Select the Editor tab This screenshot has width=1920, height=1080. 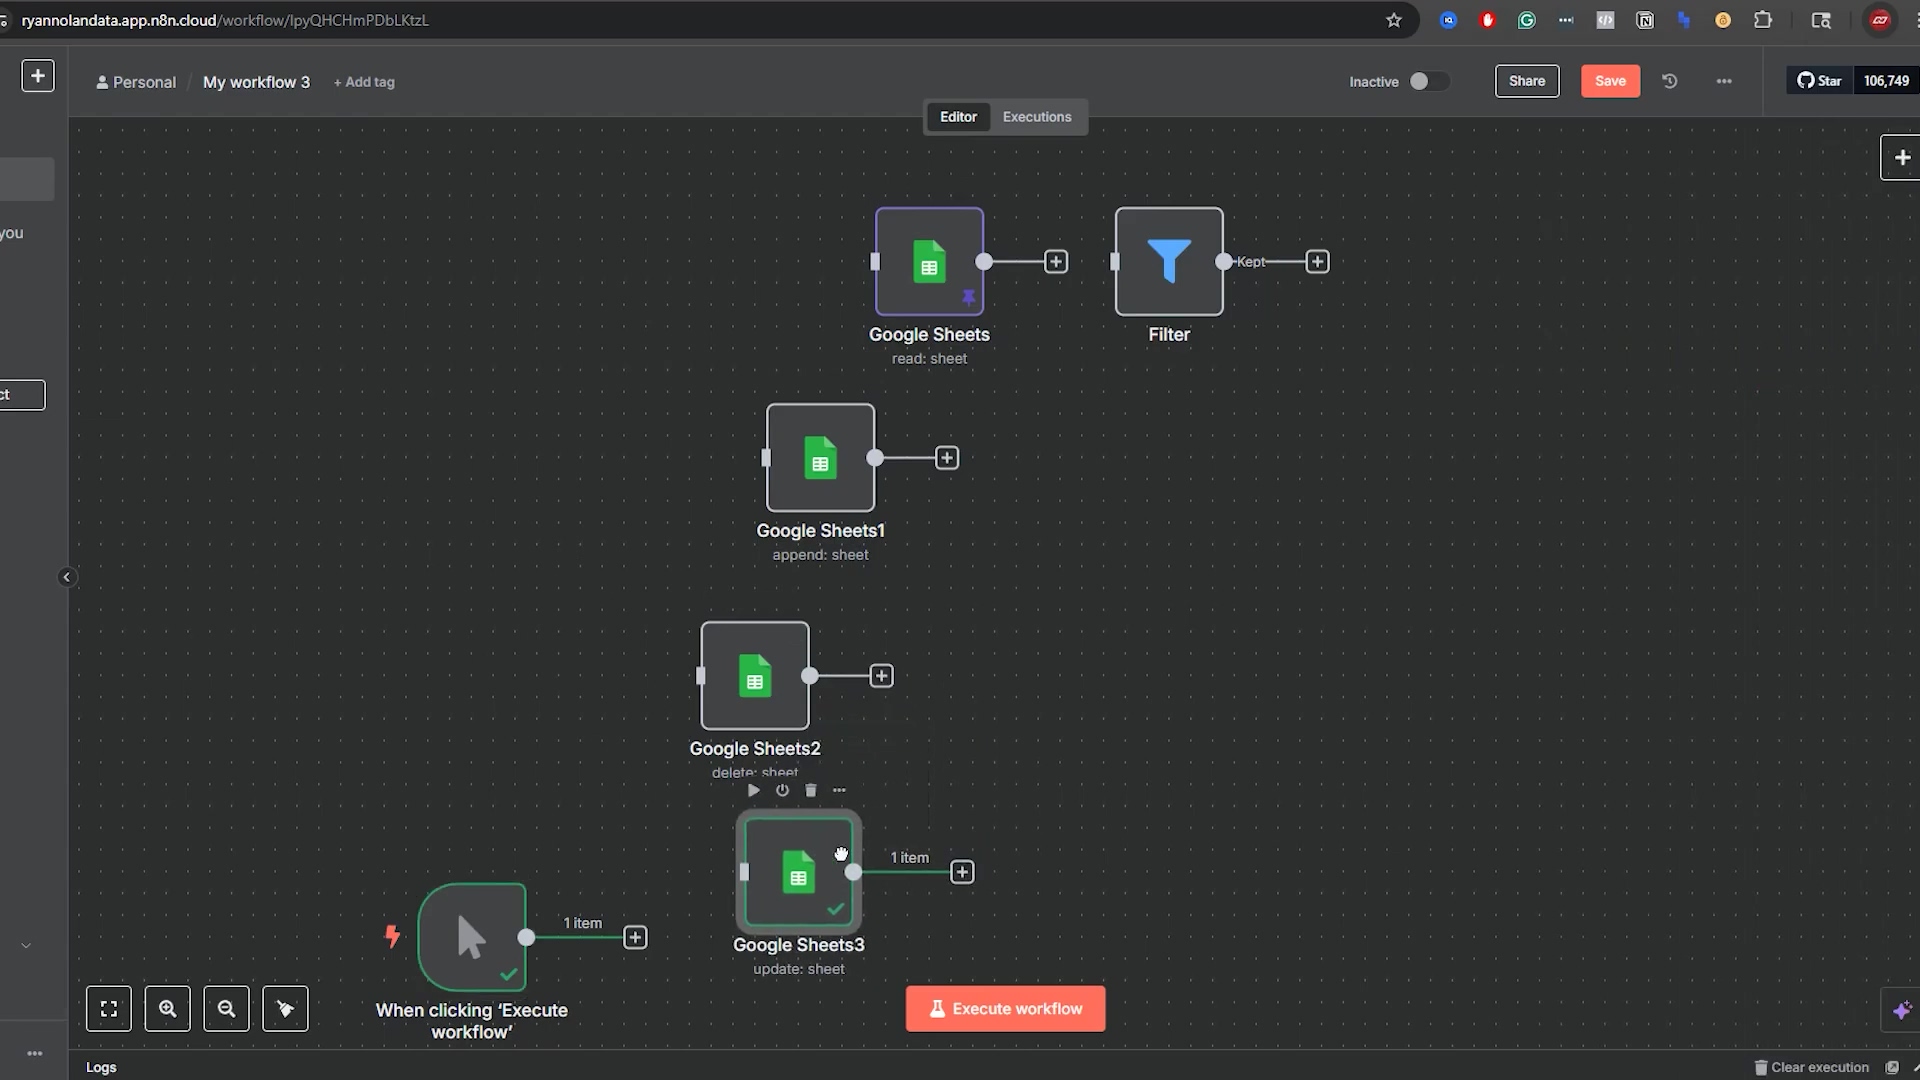coord(958,117)
